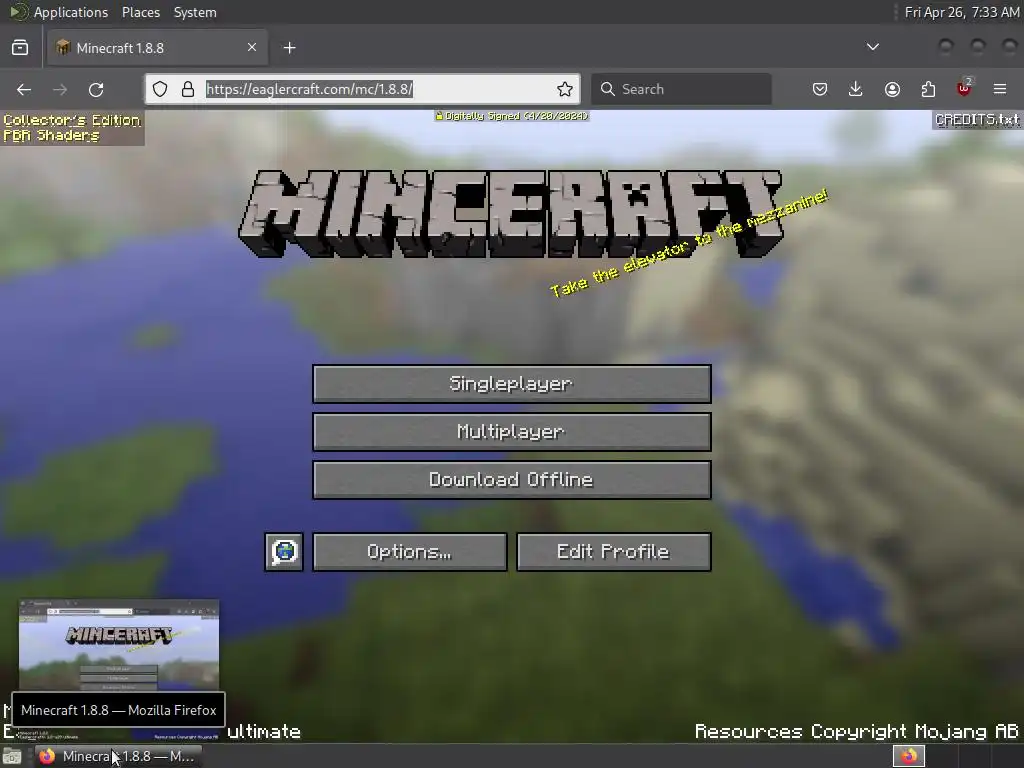Open Firefox View icon
The width and height of the screenshot is (1024, 768).
coord(20,48)
